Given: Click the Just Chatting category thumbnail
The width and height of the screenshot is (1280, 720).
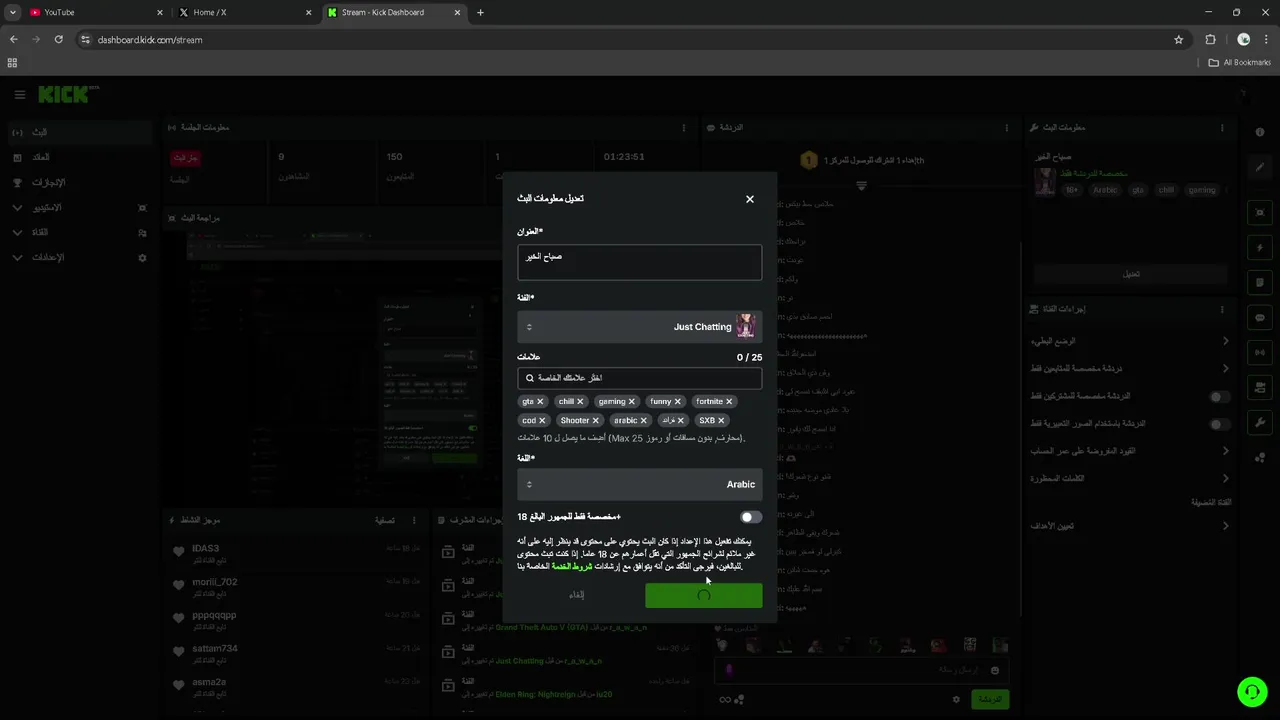Looking at the screenshot, I should (x=746, y=327).
